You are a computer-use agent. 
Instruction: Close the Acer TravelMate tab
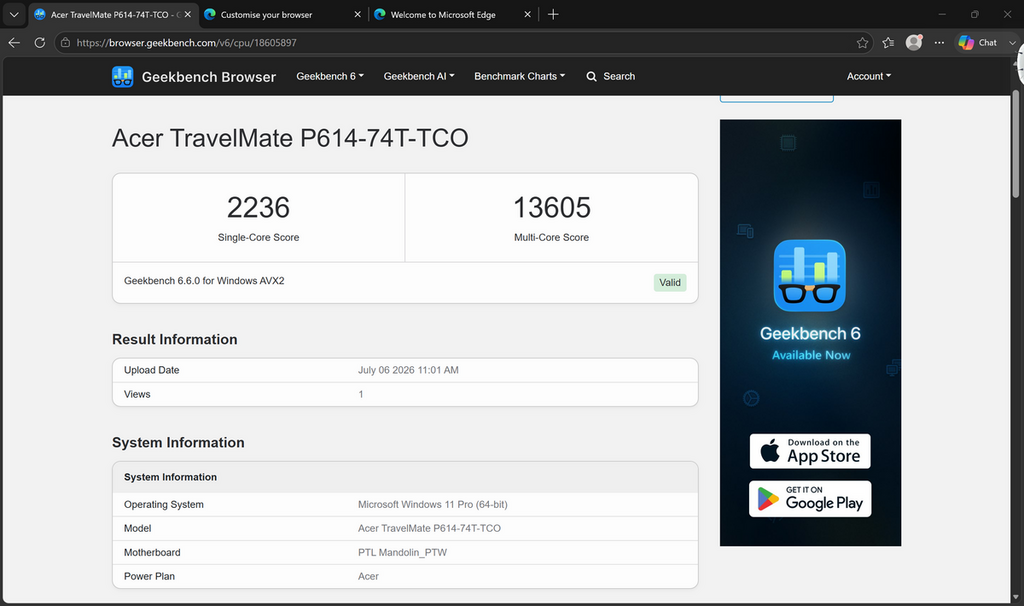pos(187,14)
